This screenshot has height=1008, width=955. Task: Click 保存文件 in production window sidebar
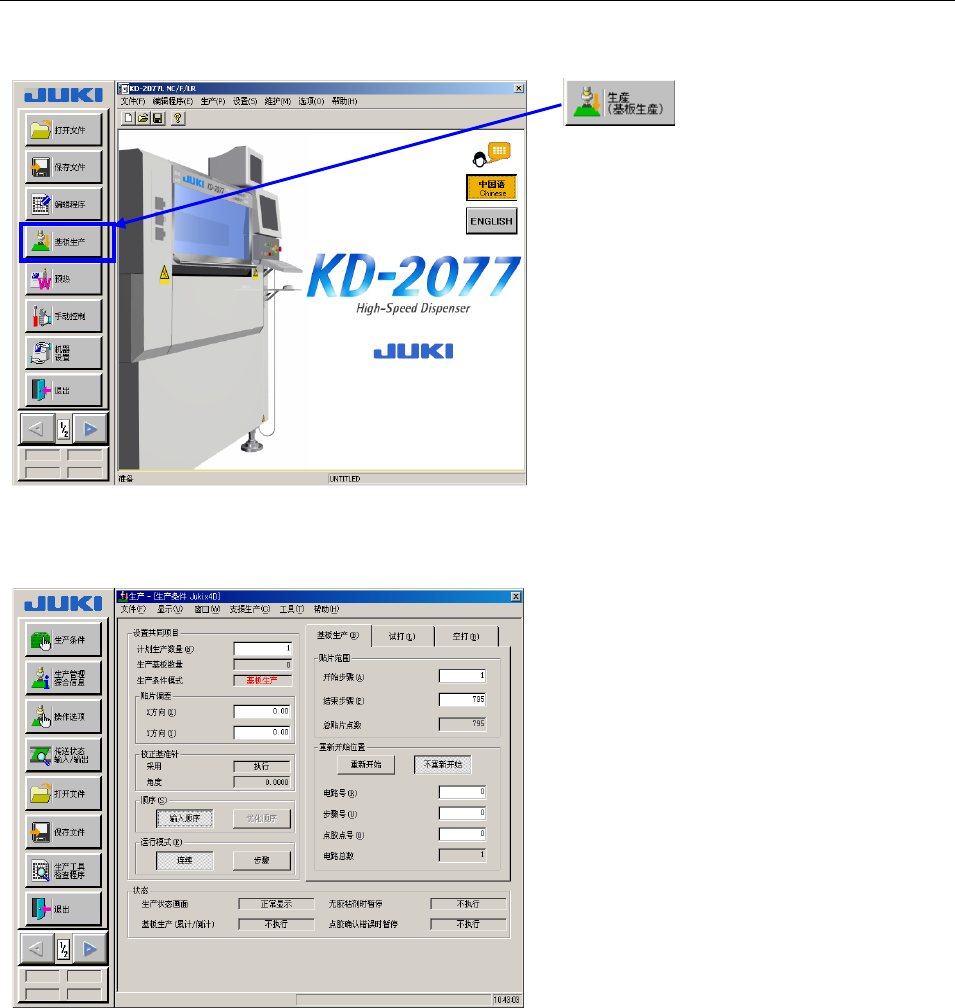pos(64,832)
